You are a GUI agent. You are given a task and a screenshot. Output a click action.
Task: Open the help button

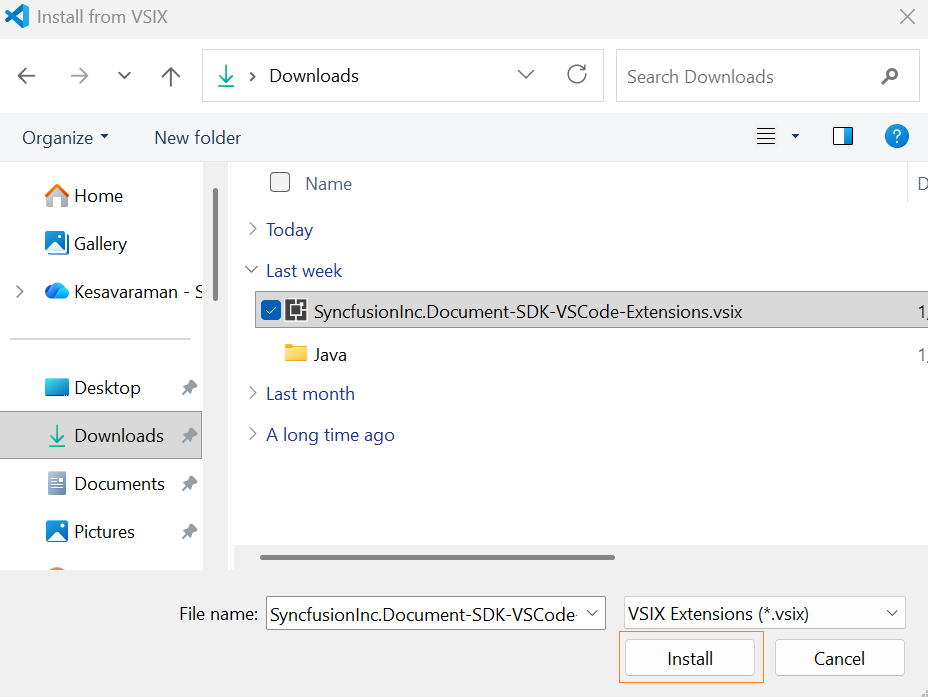tap(897, 136)
